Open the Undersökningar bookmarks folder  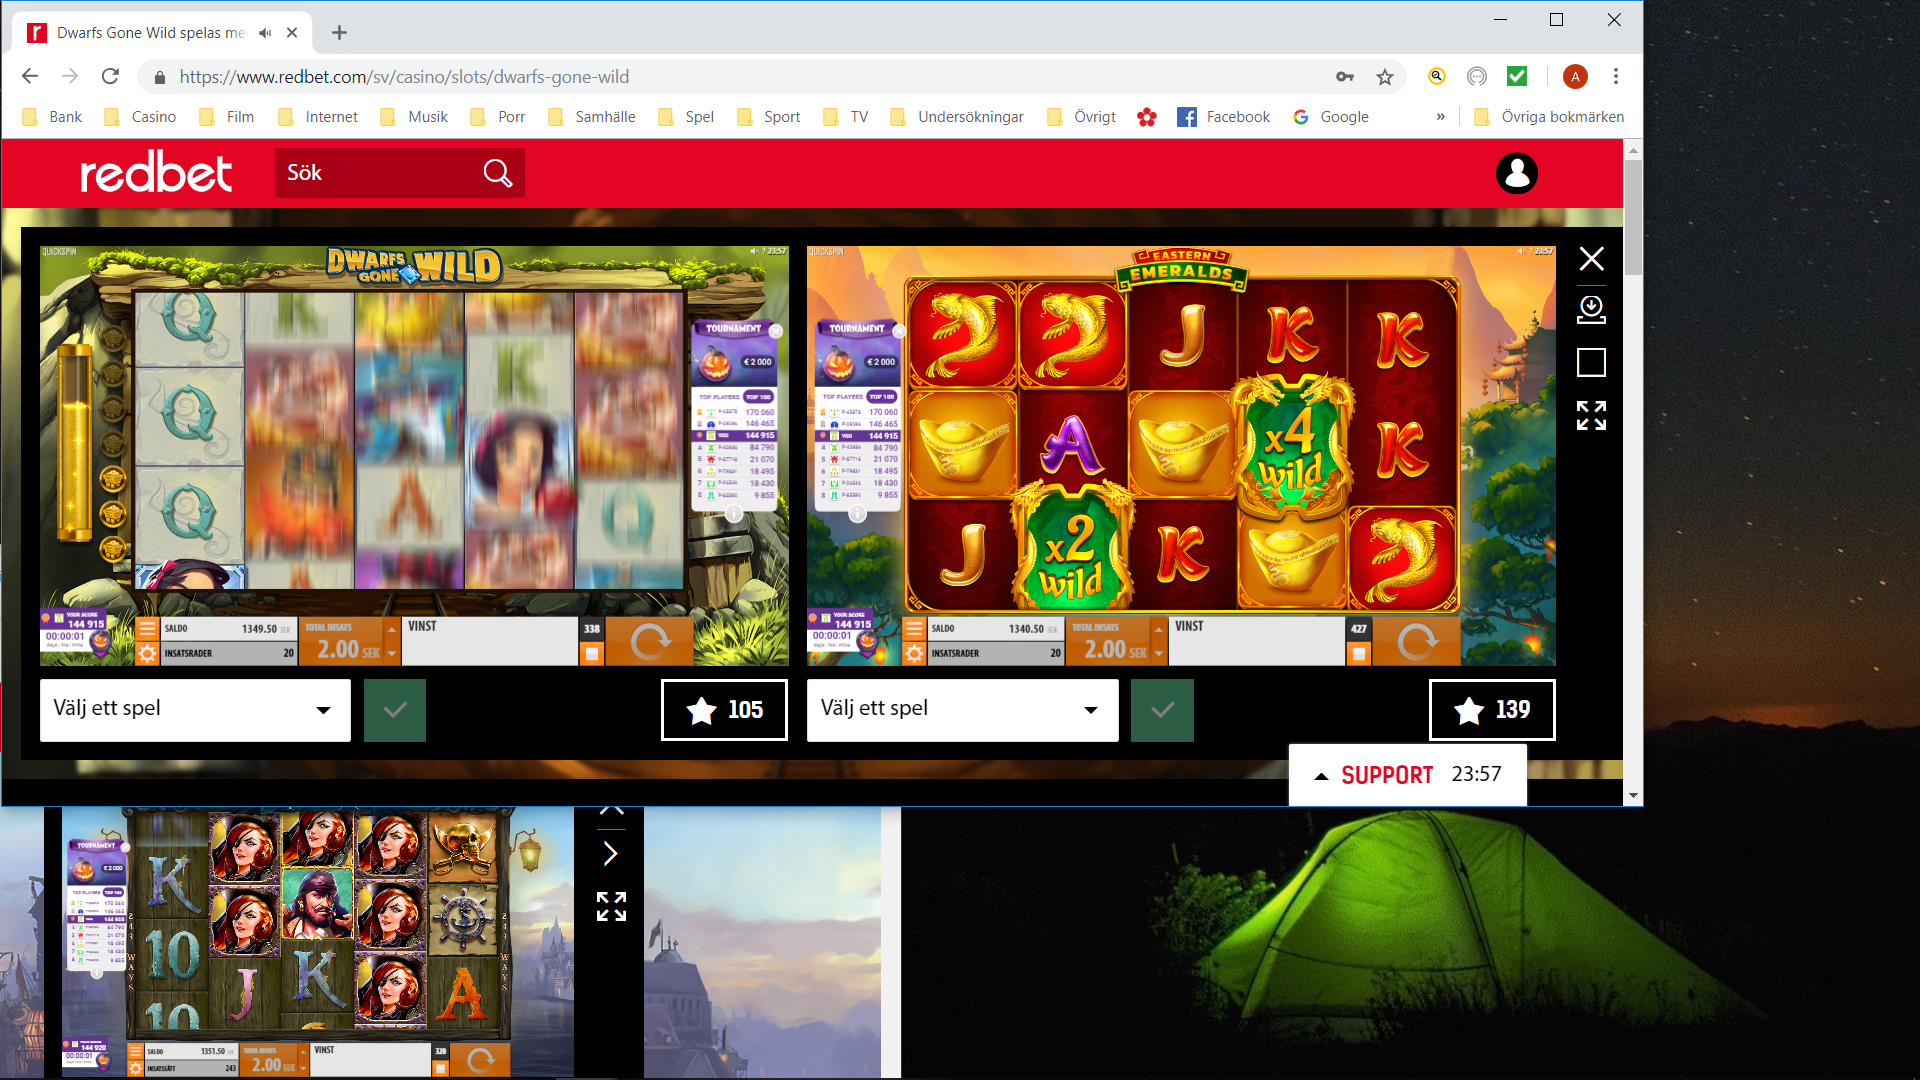coord(957,117)
